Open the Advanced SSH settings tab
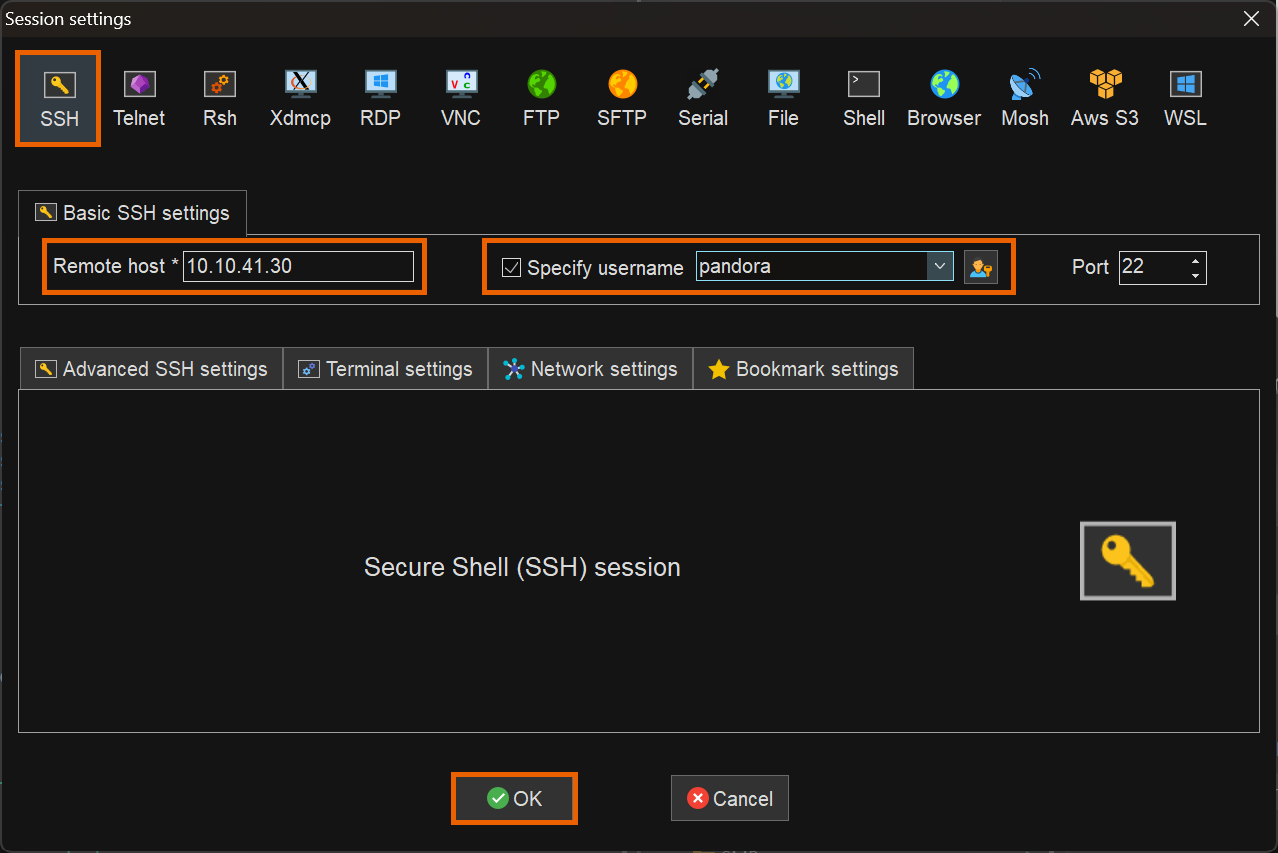 [152, 369]
